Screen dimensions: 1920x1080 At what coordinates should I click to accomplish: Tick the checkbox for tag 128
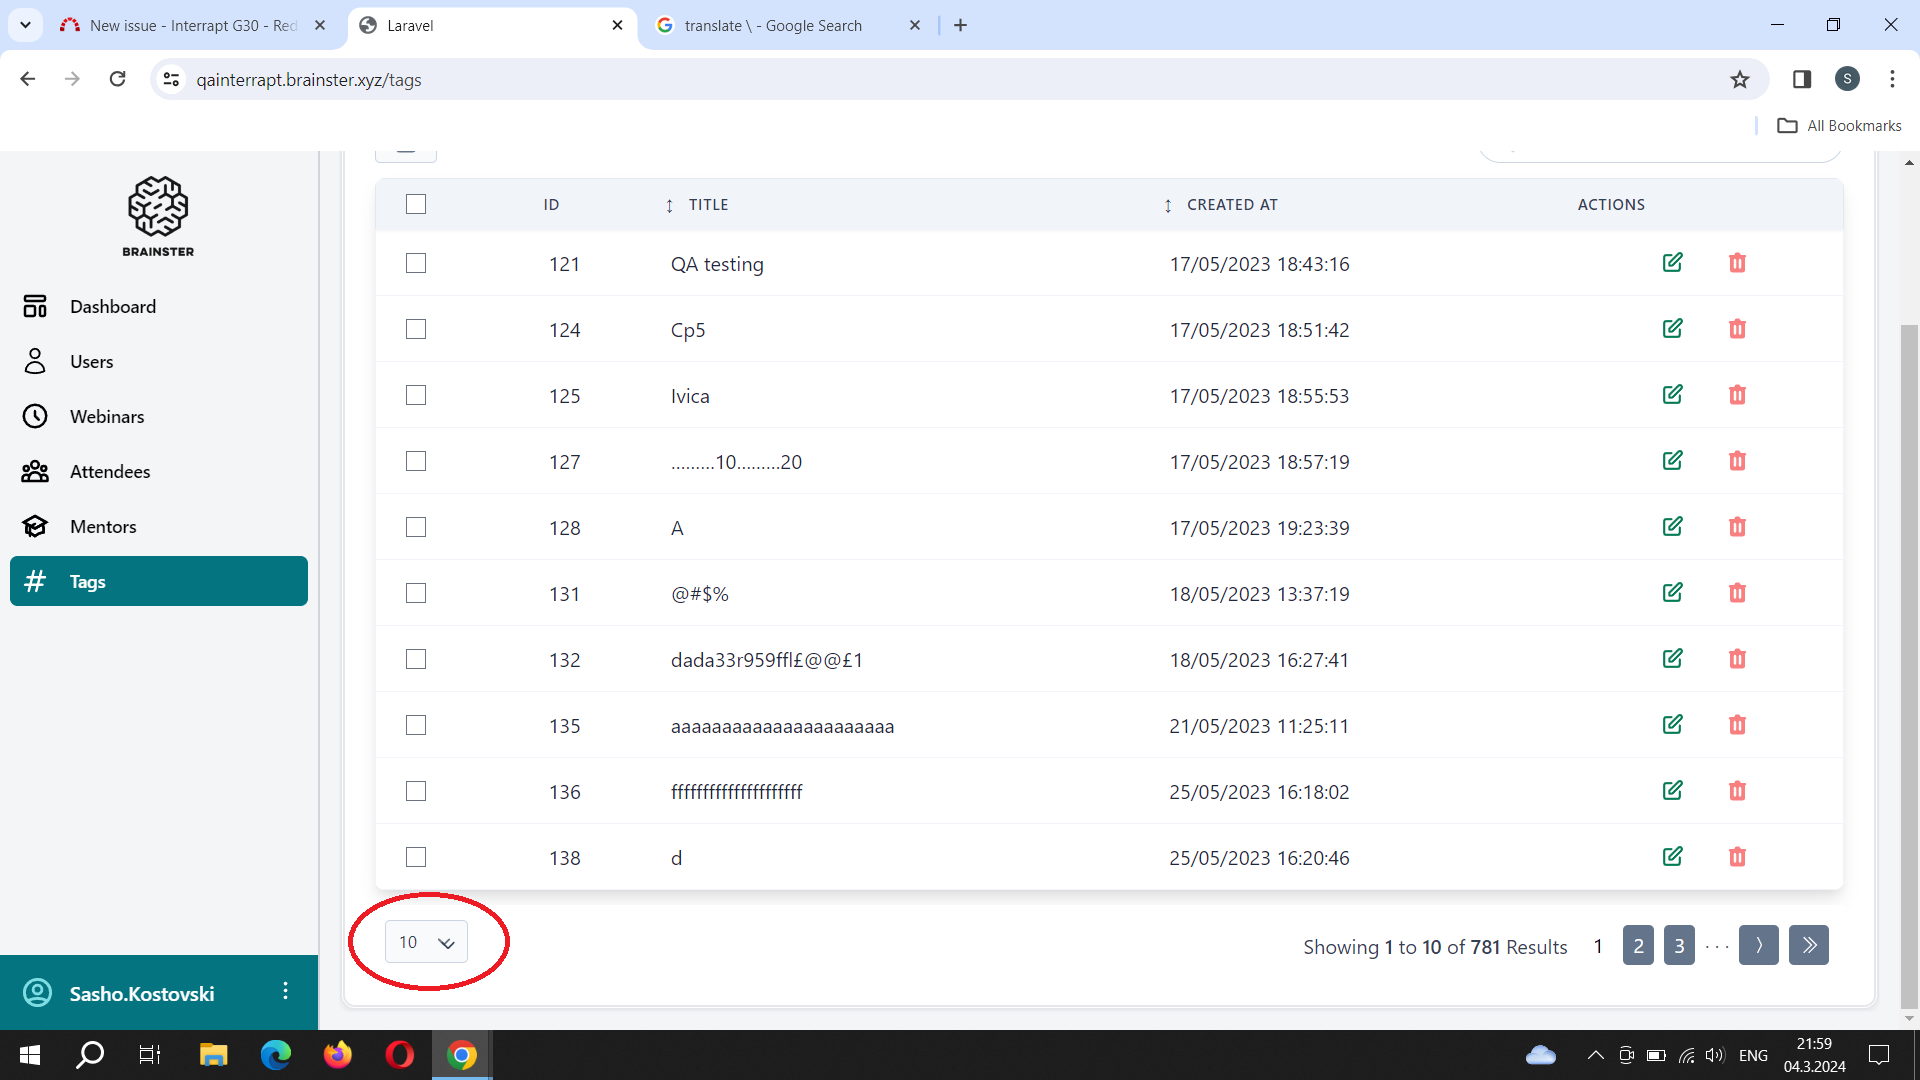click(x=416, y=527)
